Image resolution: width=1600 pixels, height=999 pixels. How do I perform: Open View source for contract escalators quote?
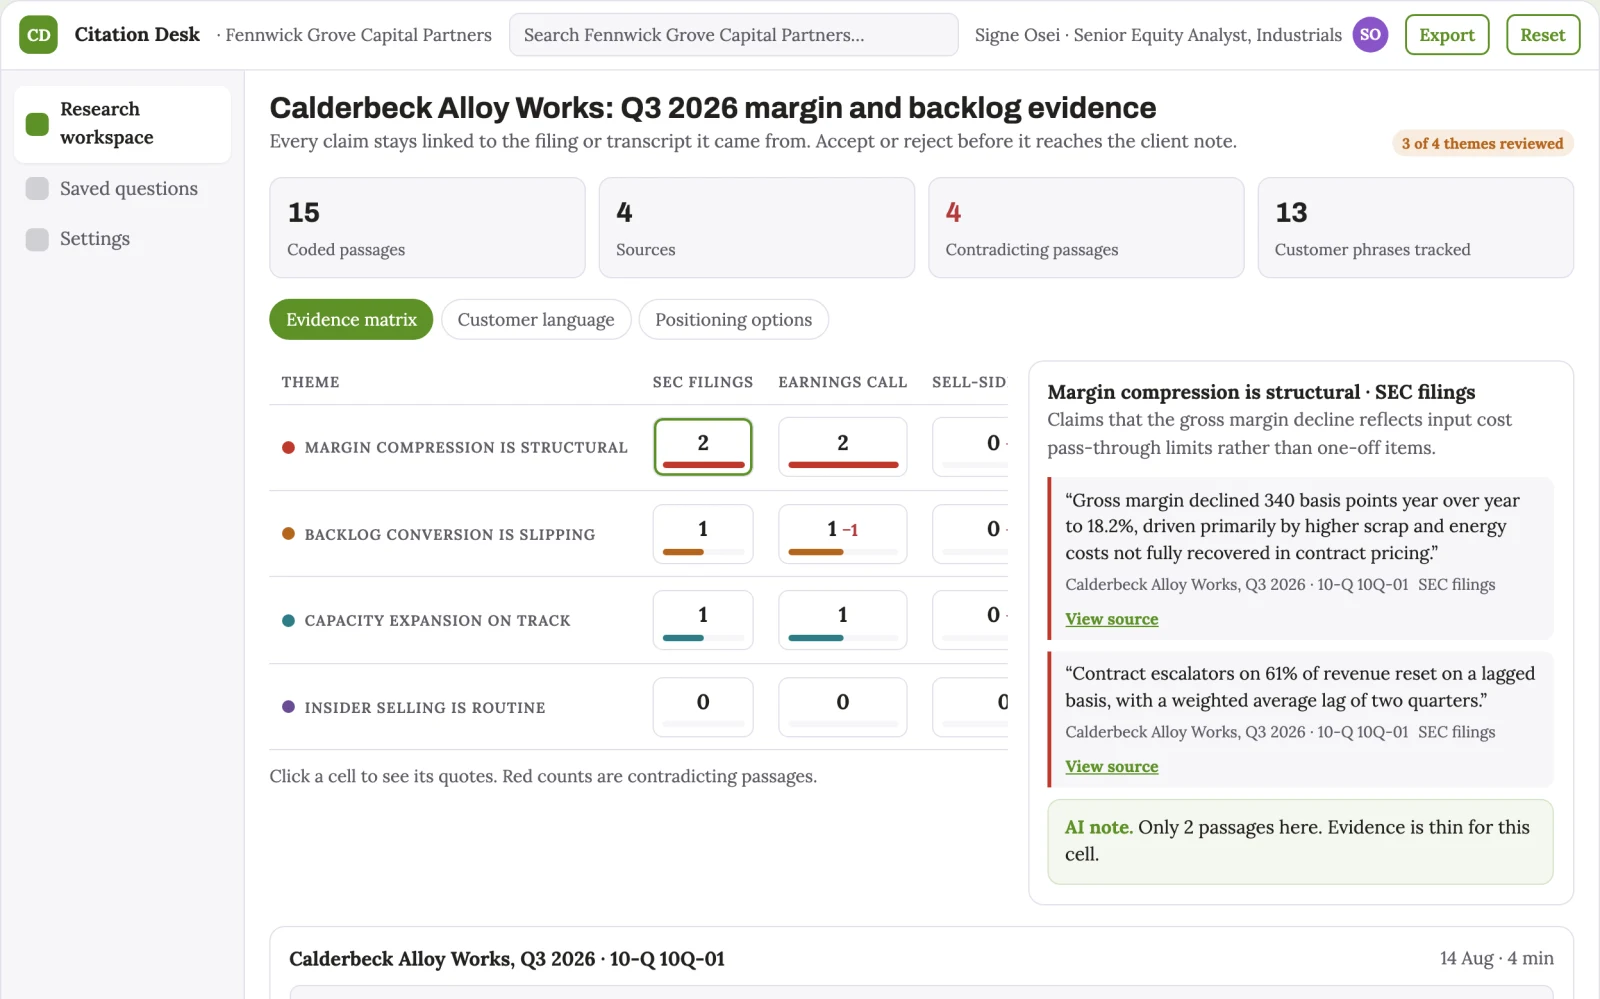(x=1111, y=766)
